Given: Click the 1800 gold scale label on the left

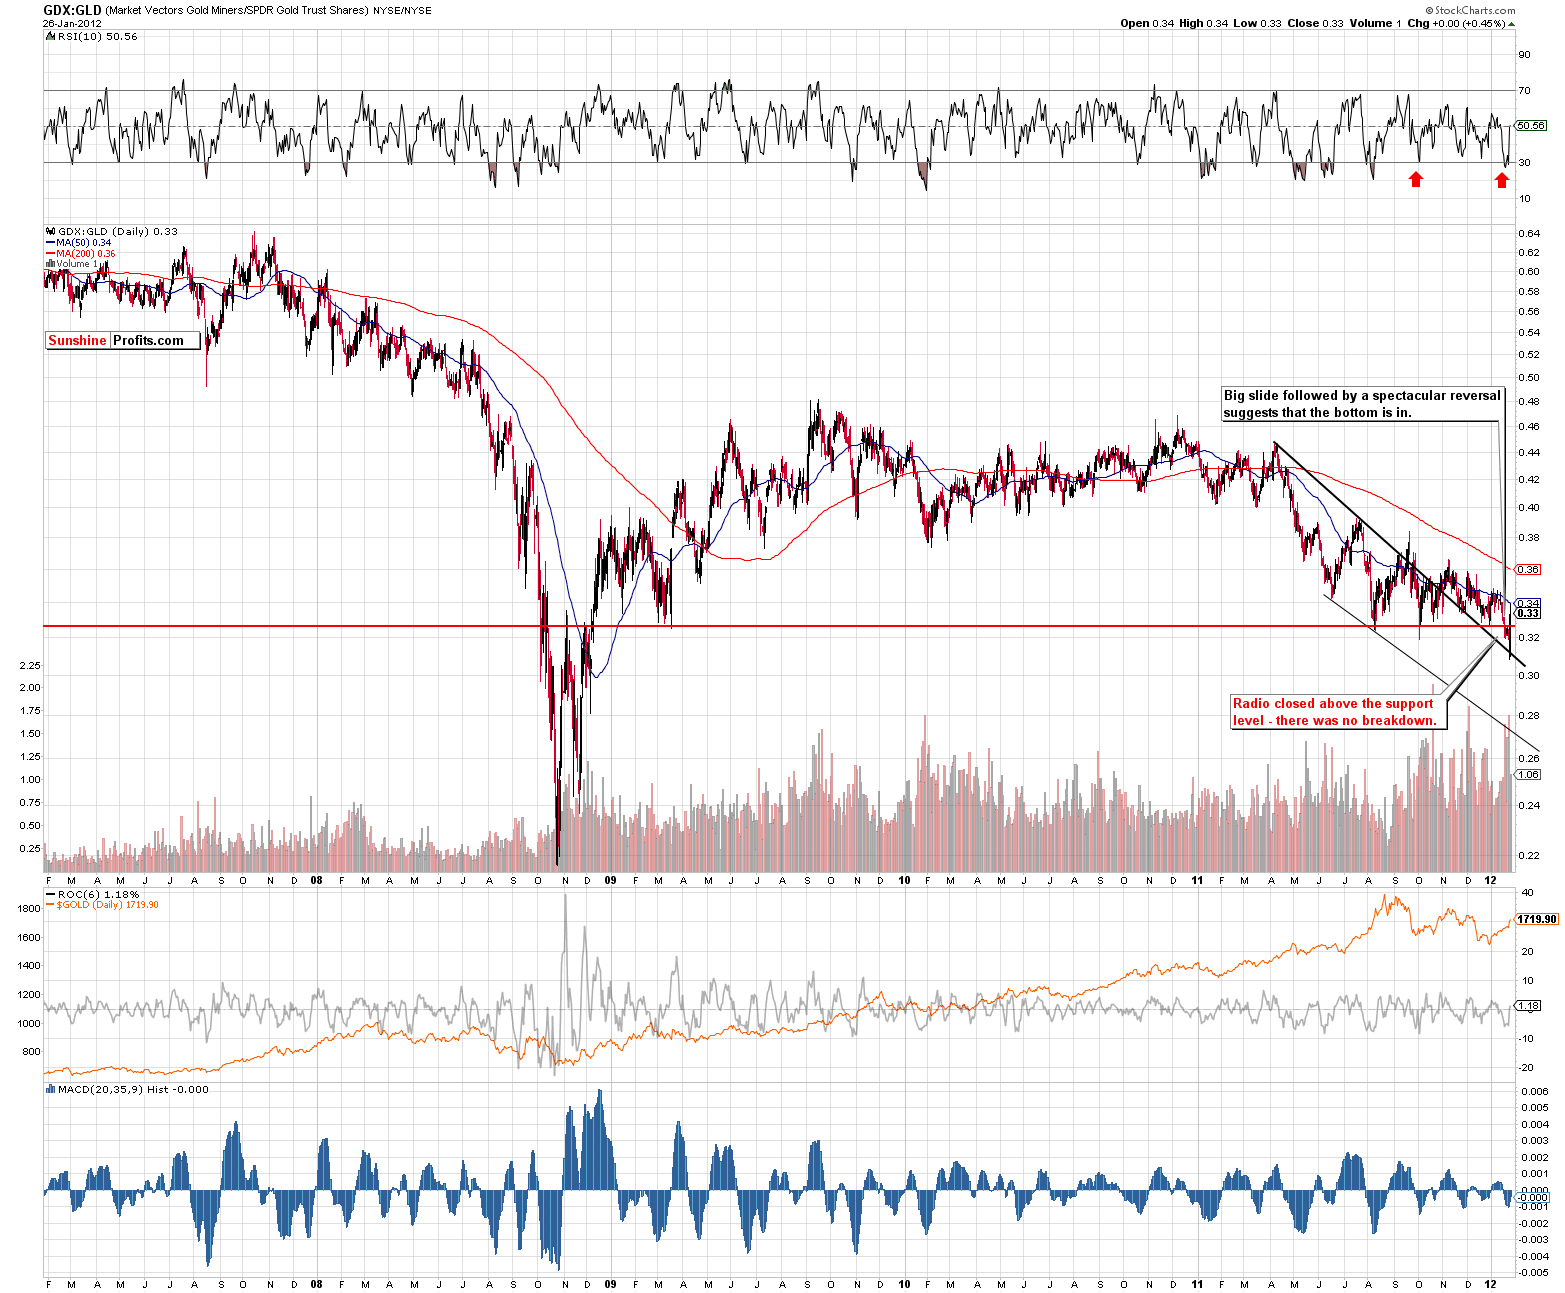Looking at the screenshot, I should pyautogui.click(x=29, y=909).
